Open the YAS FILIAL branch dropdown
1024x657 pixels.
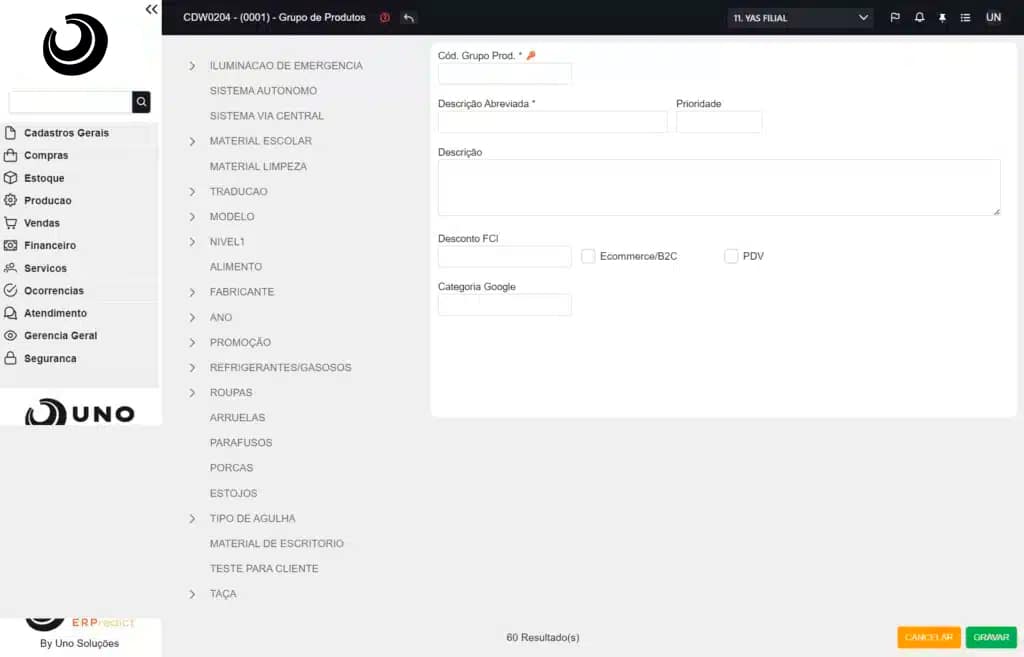800,18
